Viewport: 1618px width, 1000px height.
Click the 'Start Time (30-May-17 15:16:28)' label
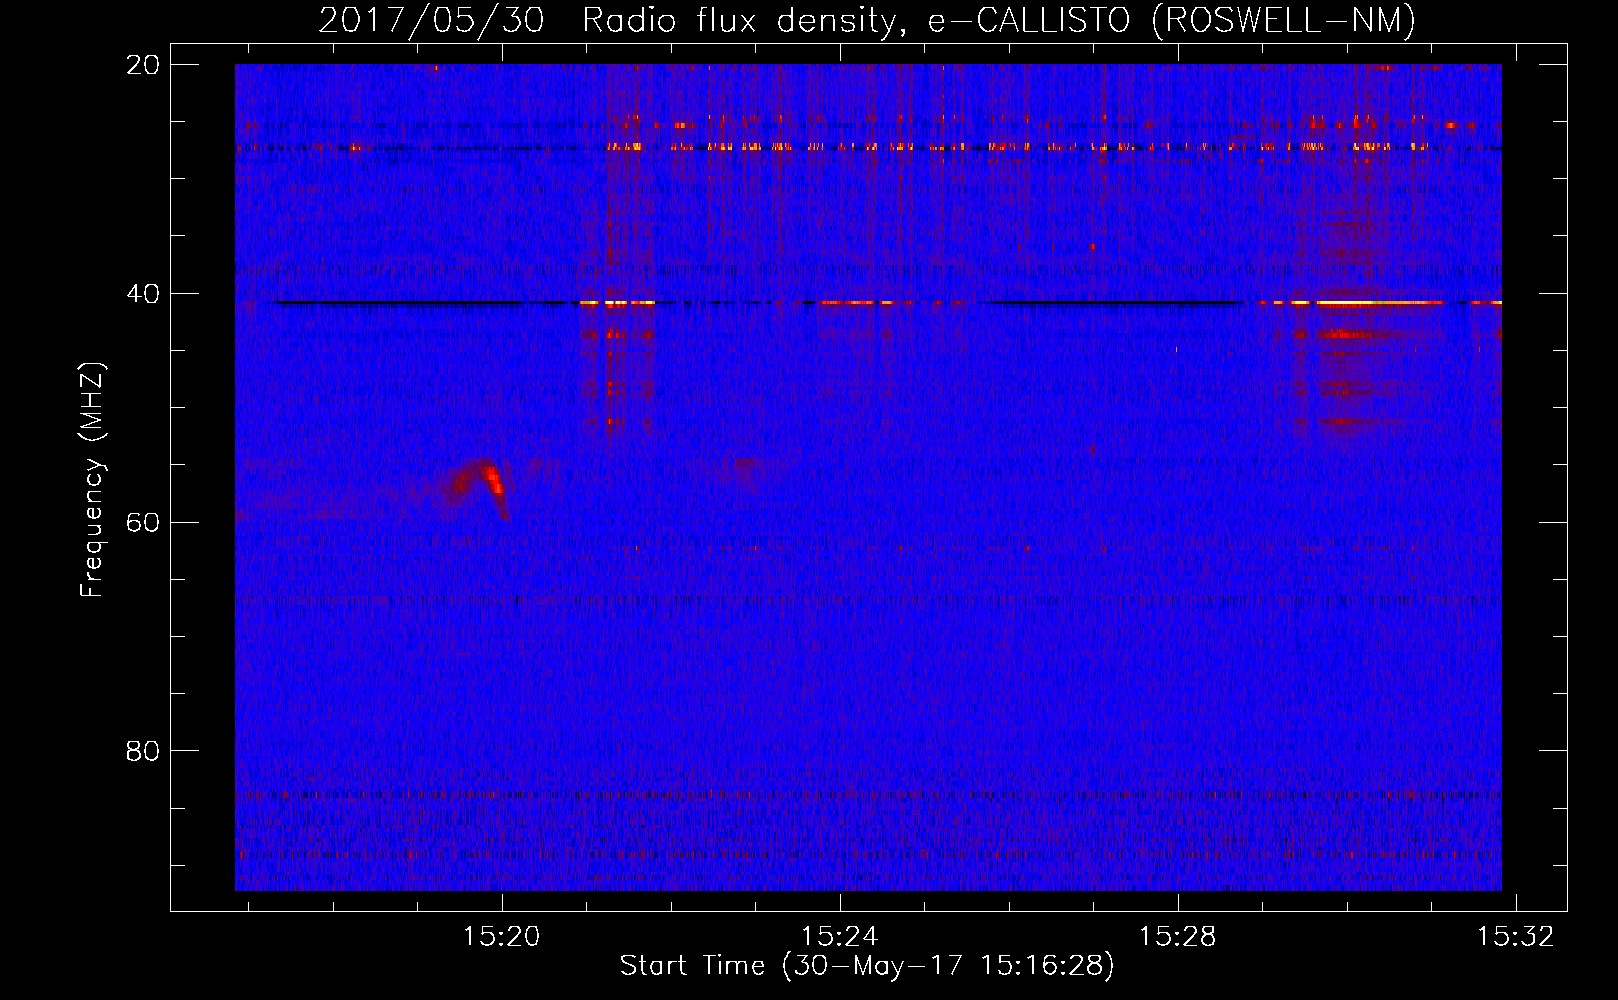(867, 966)
